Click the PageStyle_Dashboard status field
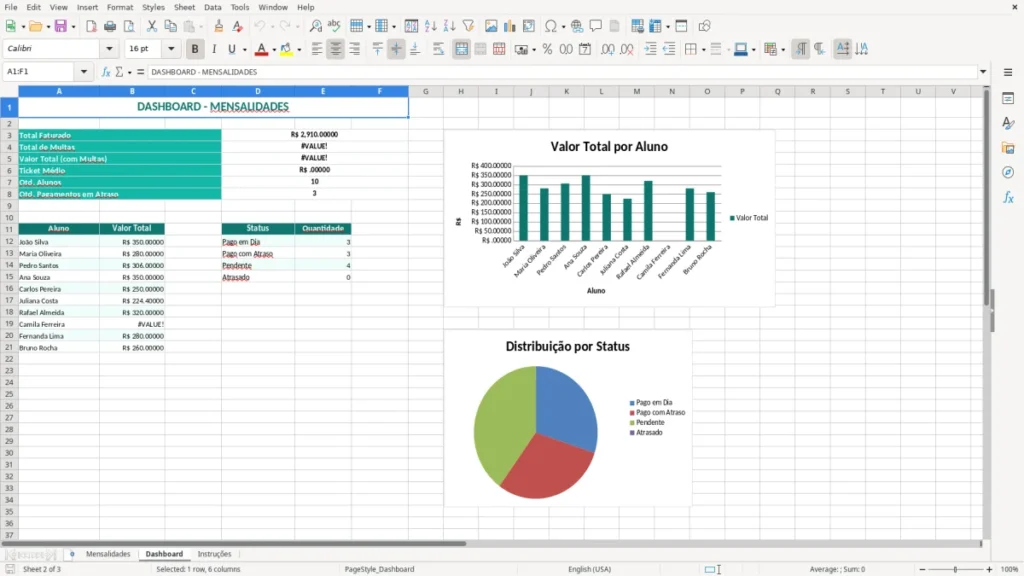1024x576 pixels. tap(379, 569)
